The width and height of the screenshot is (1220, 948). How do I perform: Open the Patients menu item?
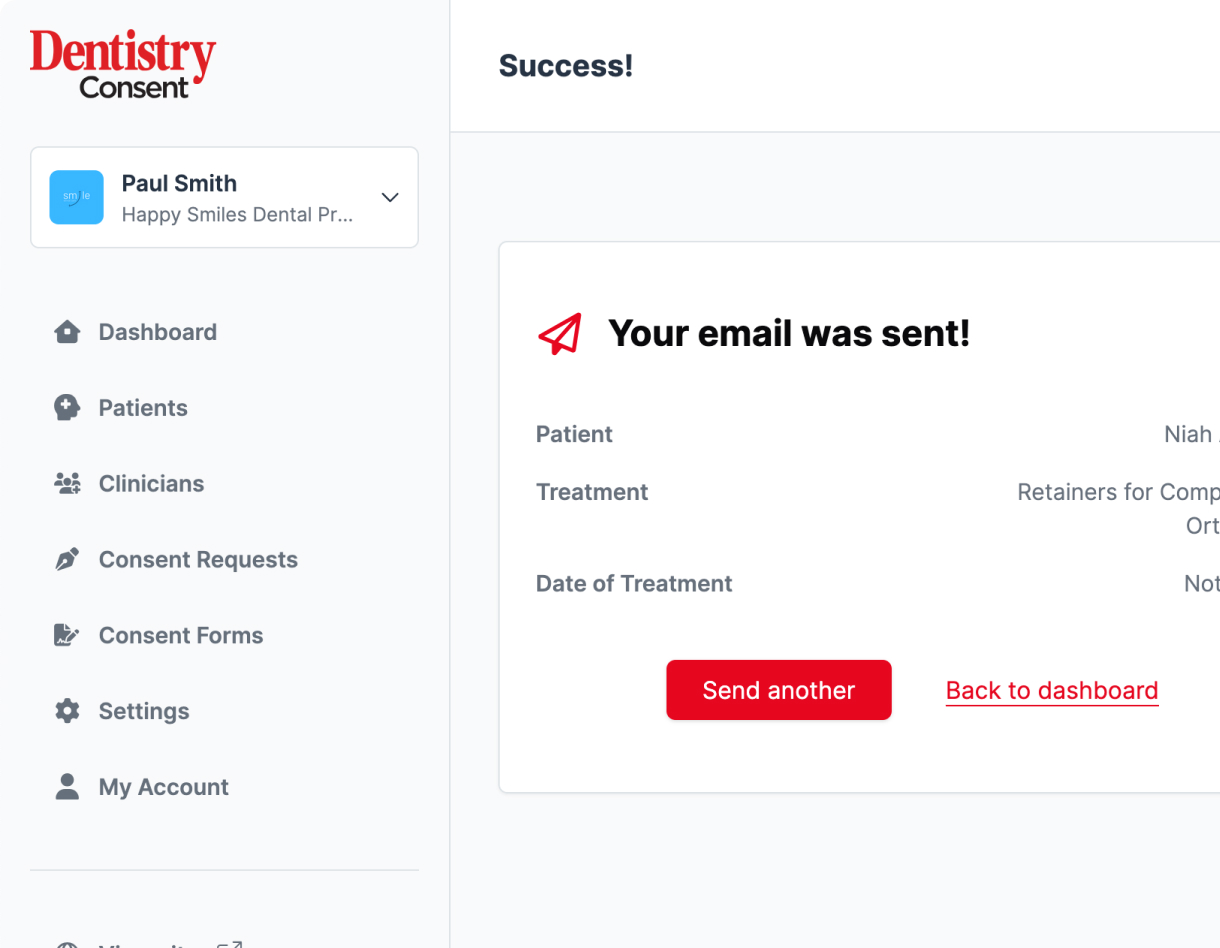point(143,408)
